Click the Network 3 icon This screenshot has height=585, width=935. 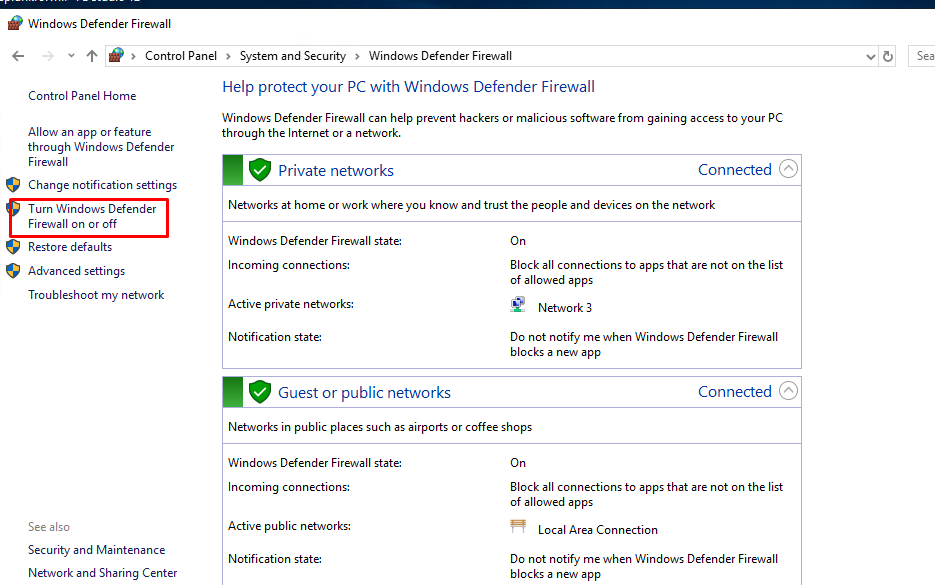[518, 305]
